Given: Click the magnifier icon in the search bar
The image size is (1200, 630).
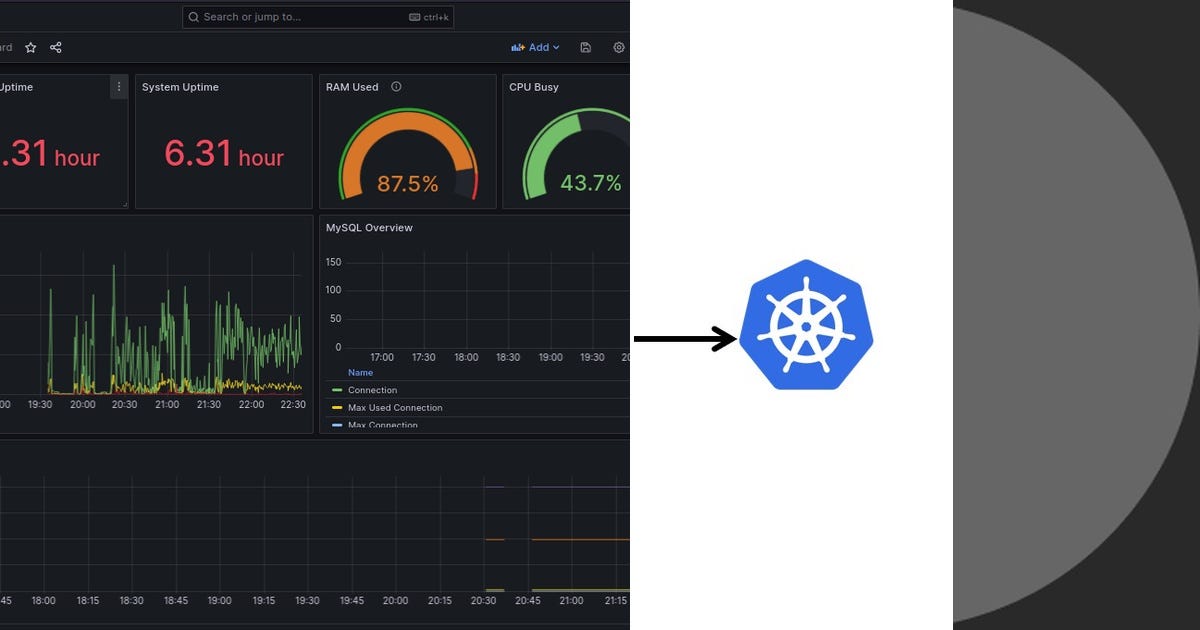Looking at the screenshot, I should (194, 17).
